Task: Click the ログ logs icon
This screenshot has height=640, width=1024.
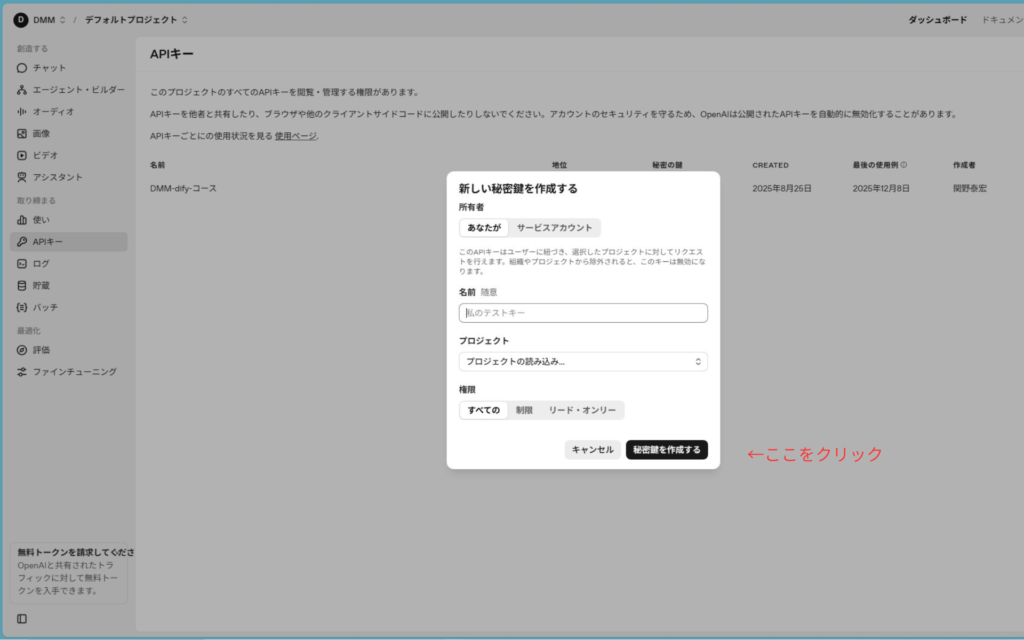Action: pyautogui.click(x=22, y=264)
